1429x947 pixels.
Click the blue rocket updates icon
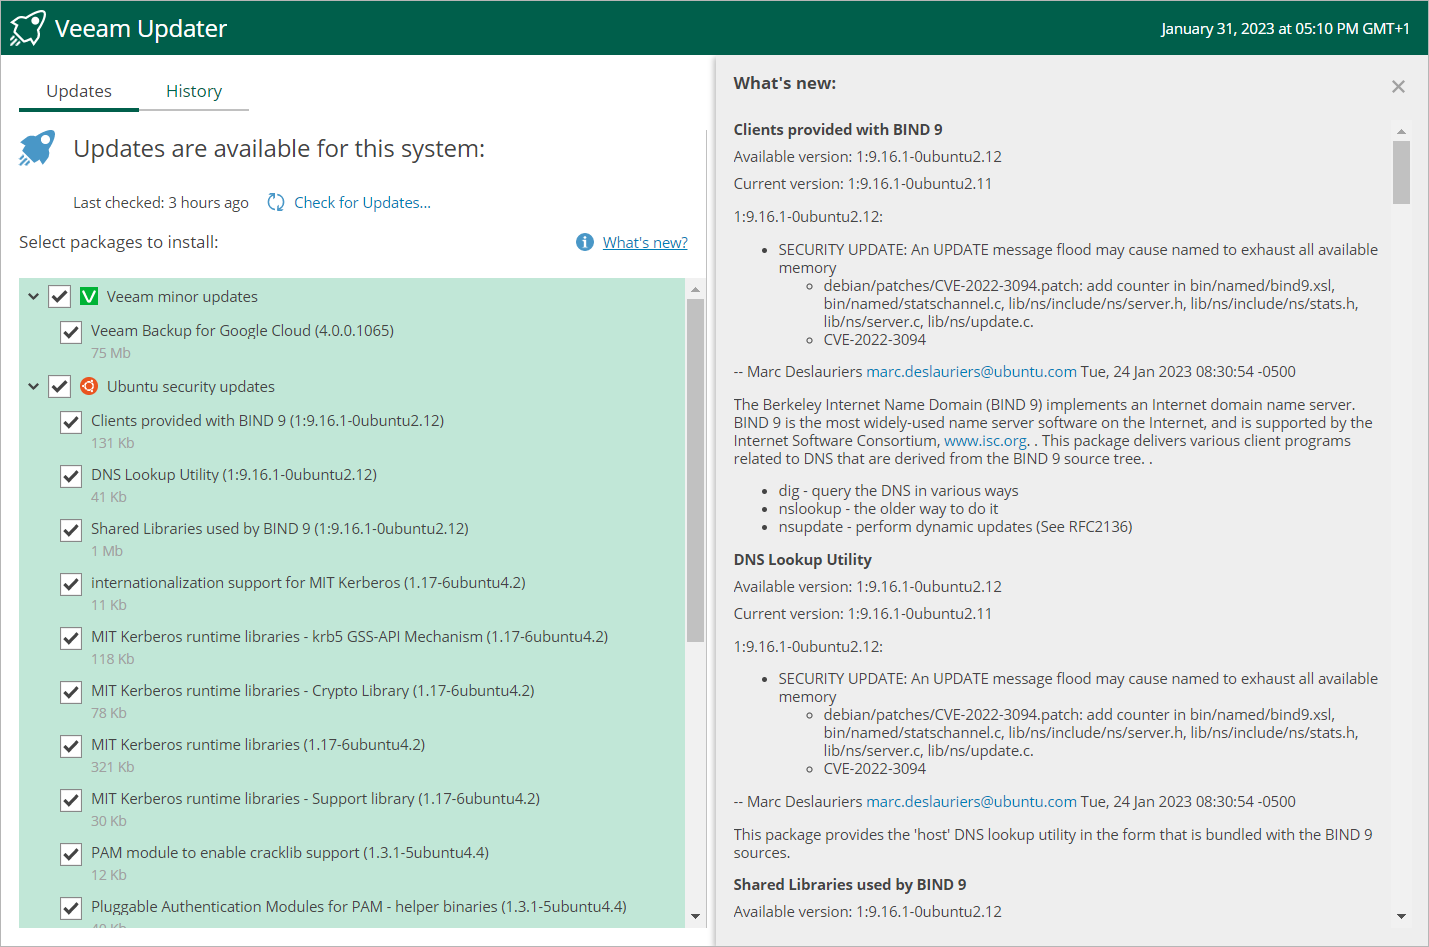[37, 148]
